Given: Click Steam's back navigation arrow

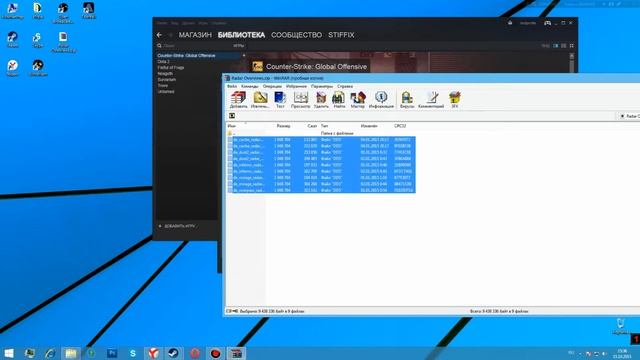Looking at the screenshot, I should tap(160, 35).
